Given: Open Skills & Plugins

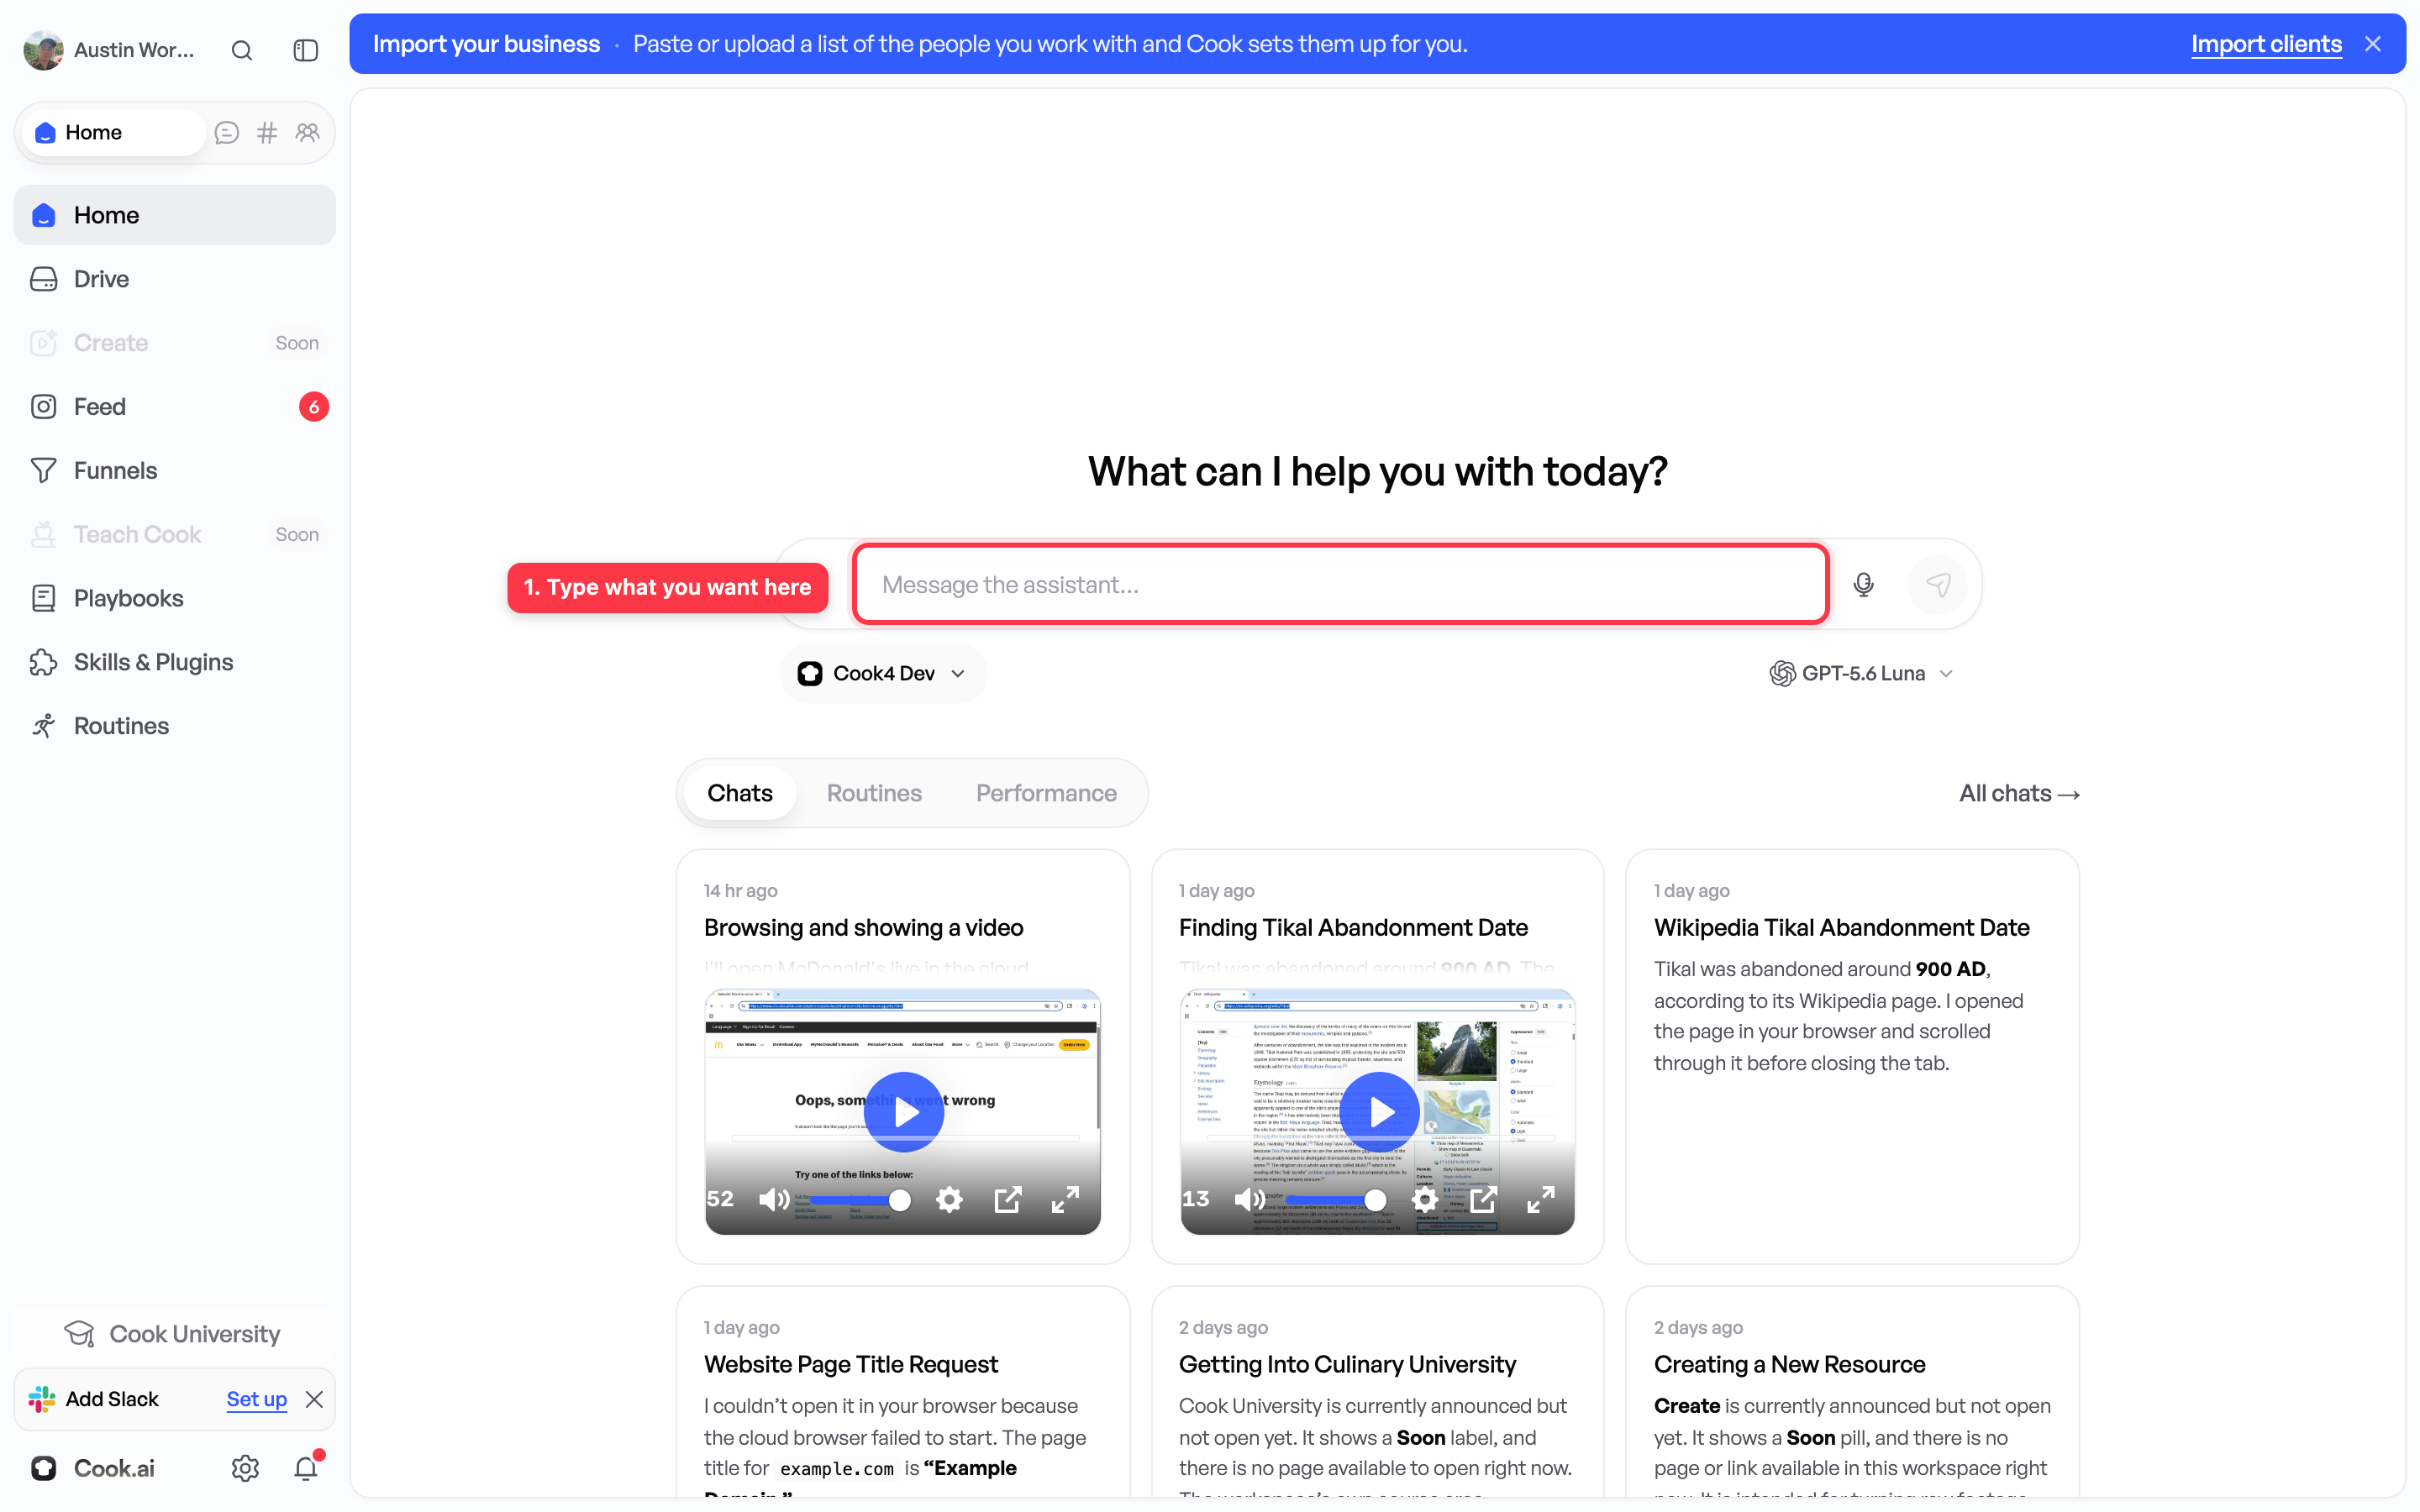Looking at the screenshot, I should tap(175, 662).
